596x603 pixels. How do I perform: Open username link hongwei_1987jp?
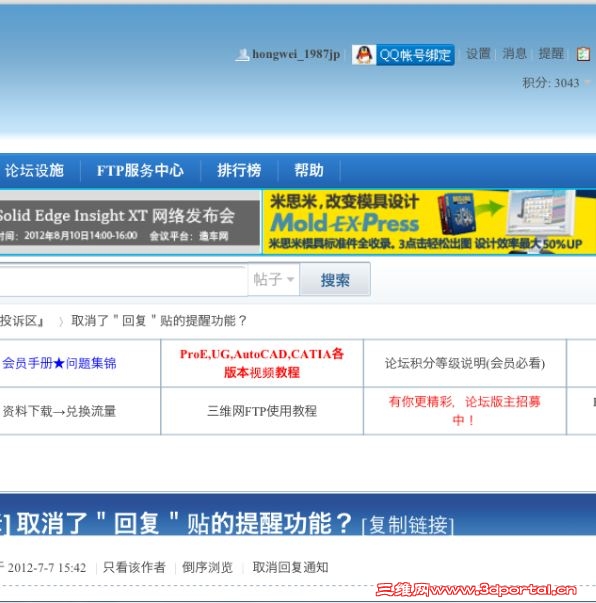tap(296, 54)
